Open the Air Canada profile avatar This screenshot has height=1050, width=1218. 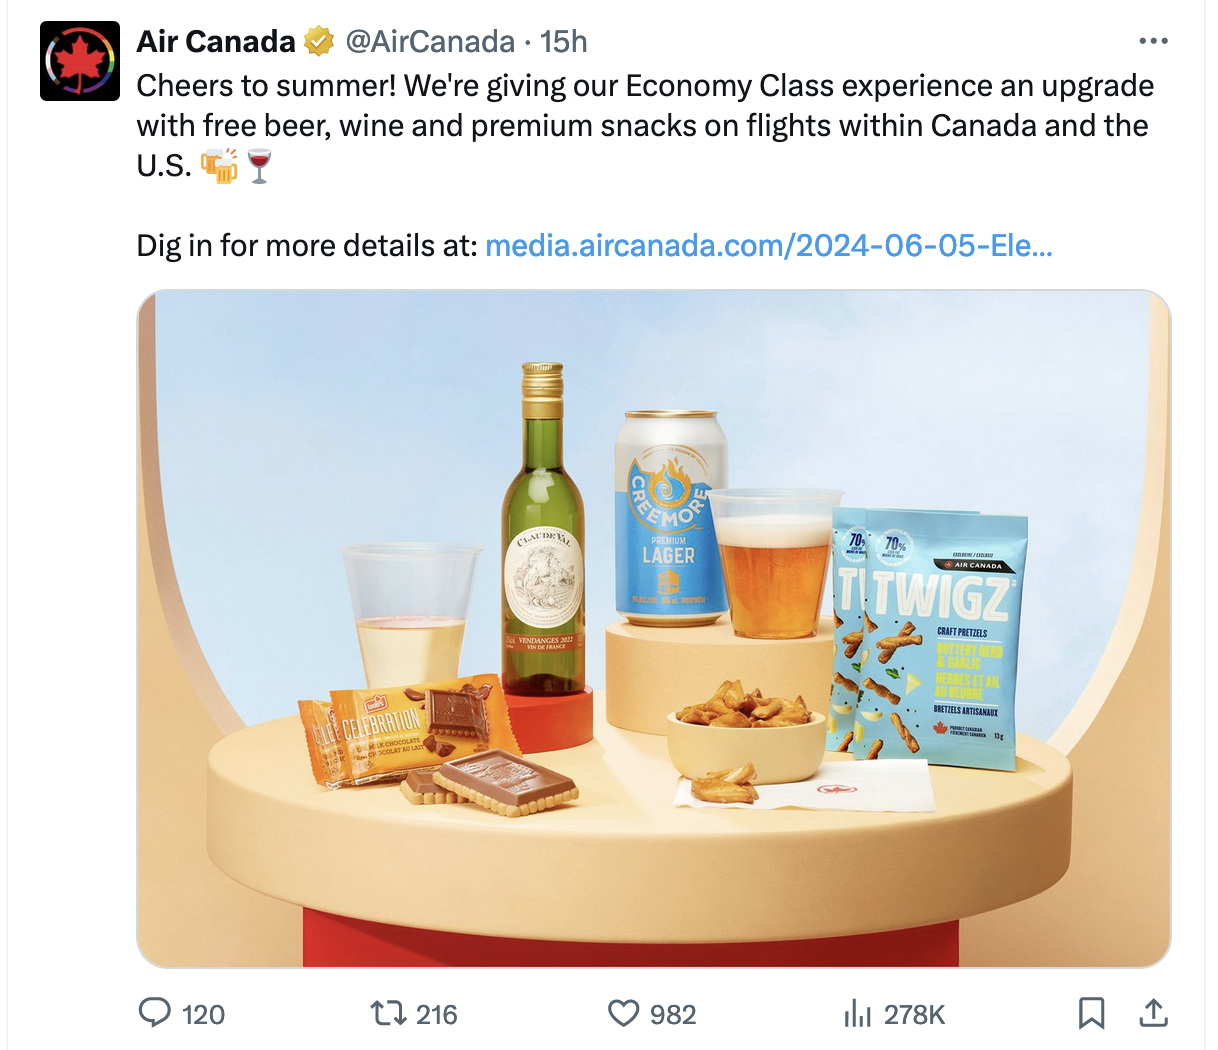[80, 61]
